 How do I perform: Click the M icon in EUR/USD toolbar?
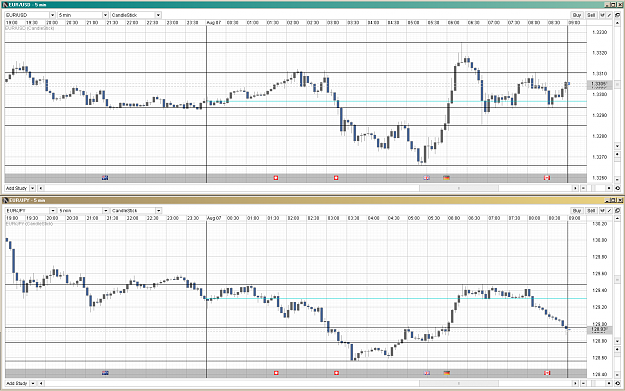(x=602, y=15)
